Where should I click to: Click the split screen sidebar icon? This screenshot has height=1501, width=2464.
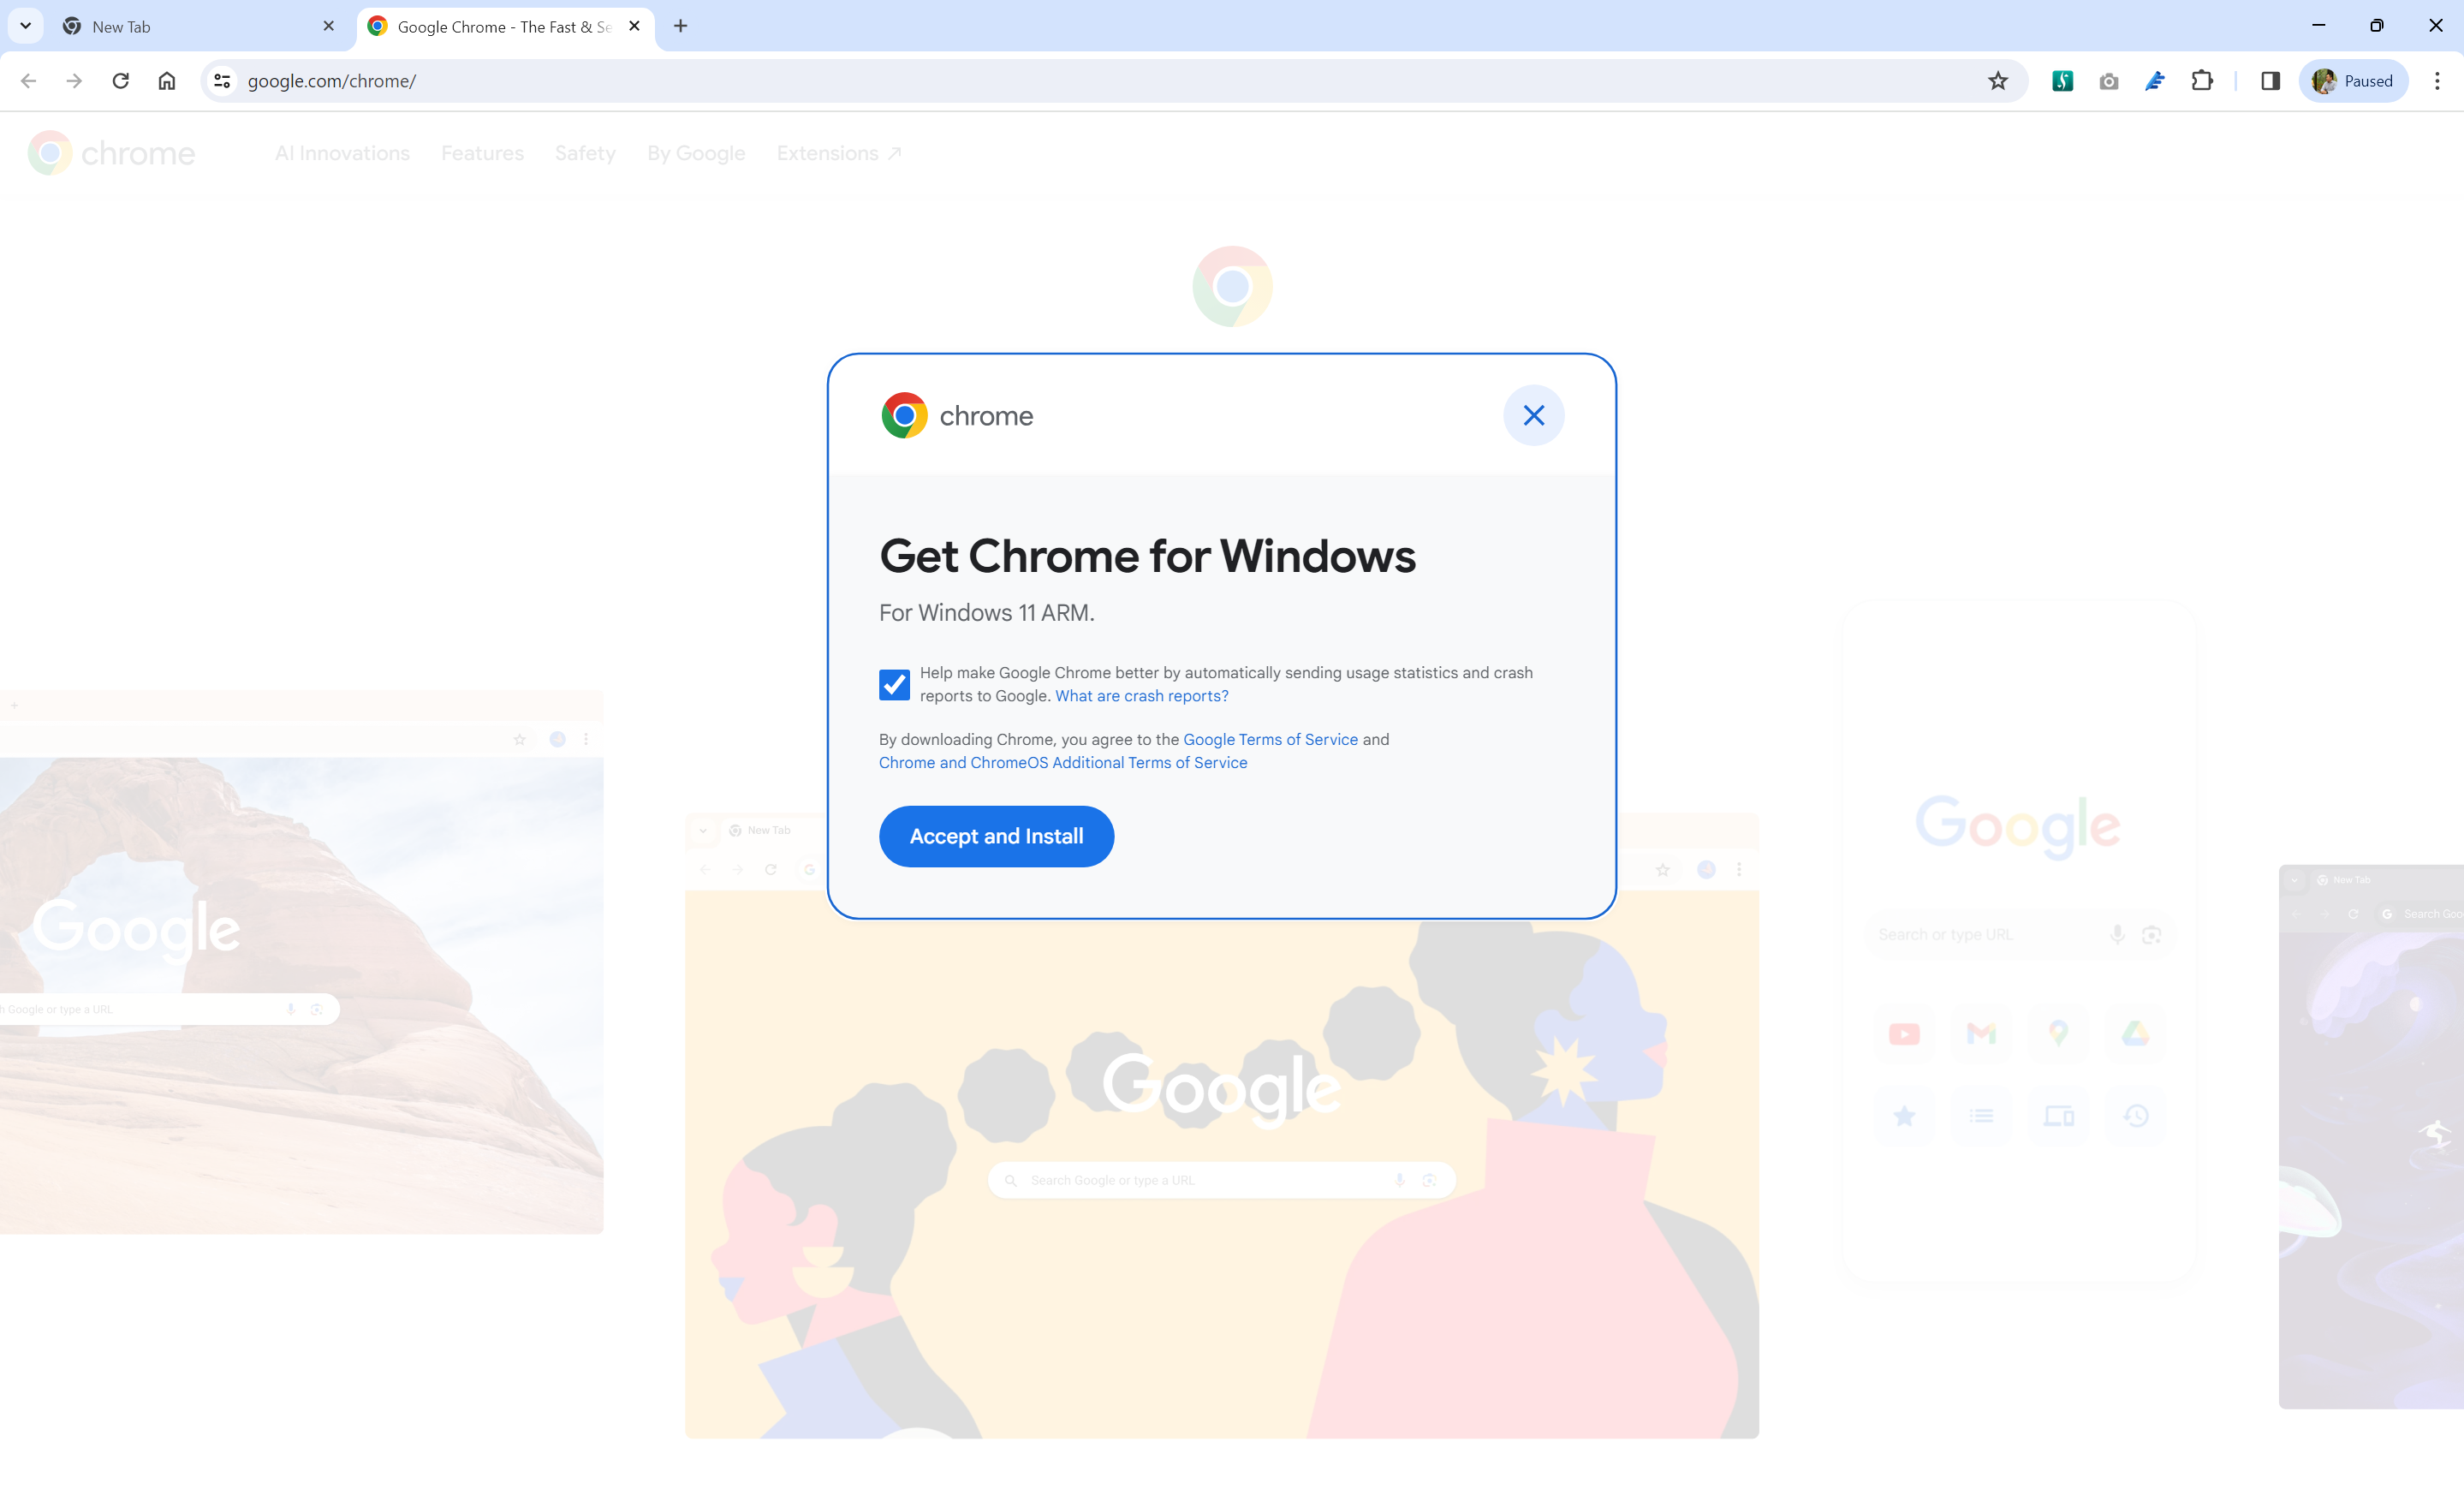point(2271,81)
